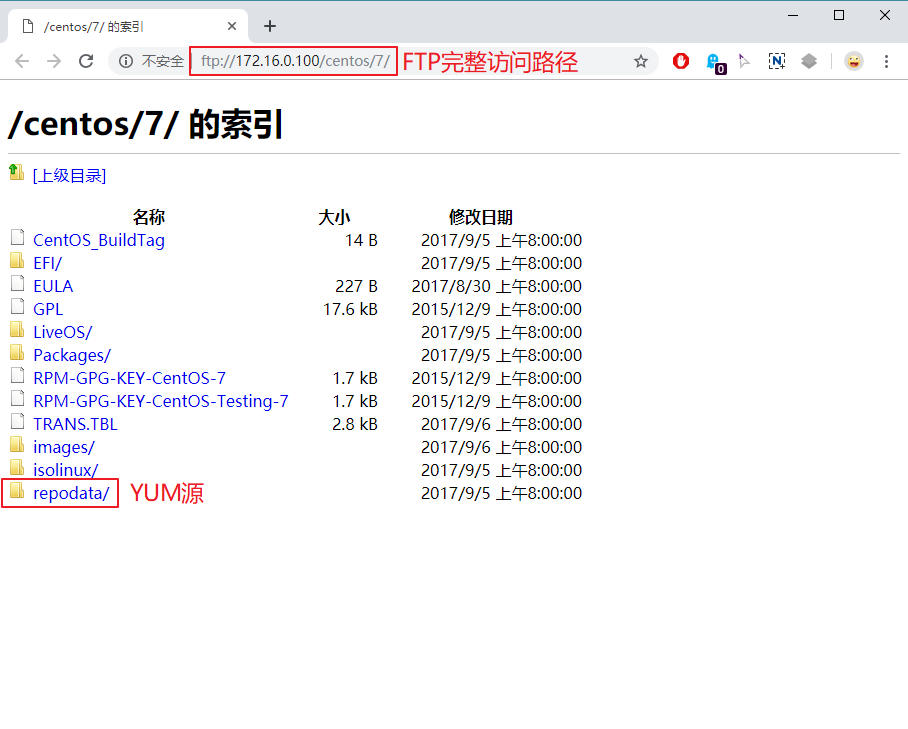The width and height of the screenshot is (908, 729).
Task: Sort by the 大小 column header
Action: pyautogui.click(x=334, y=217)
